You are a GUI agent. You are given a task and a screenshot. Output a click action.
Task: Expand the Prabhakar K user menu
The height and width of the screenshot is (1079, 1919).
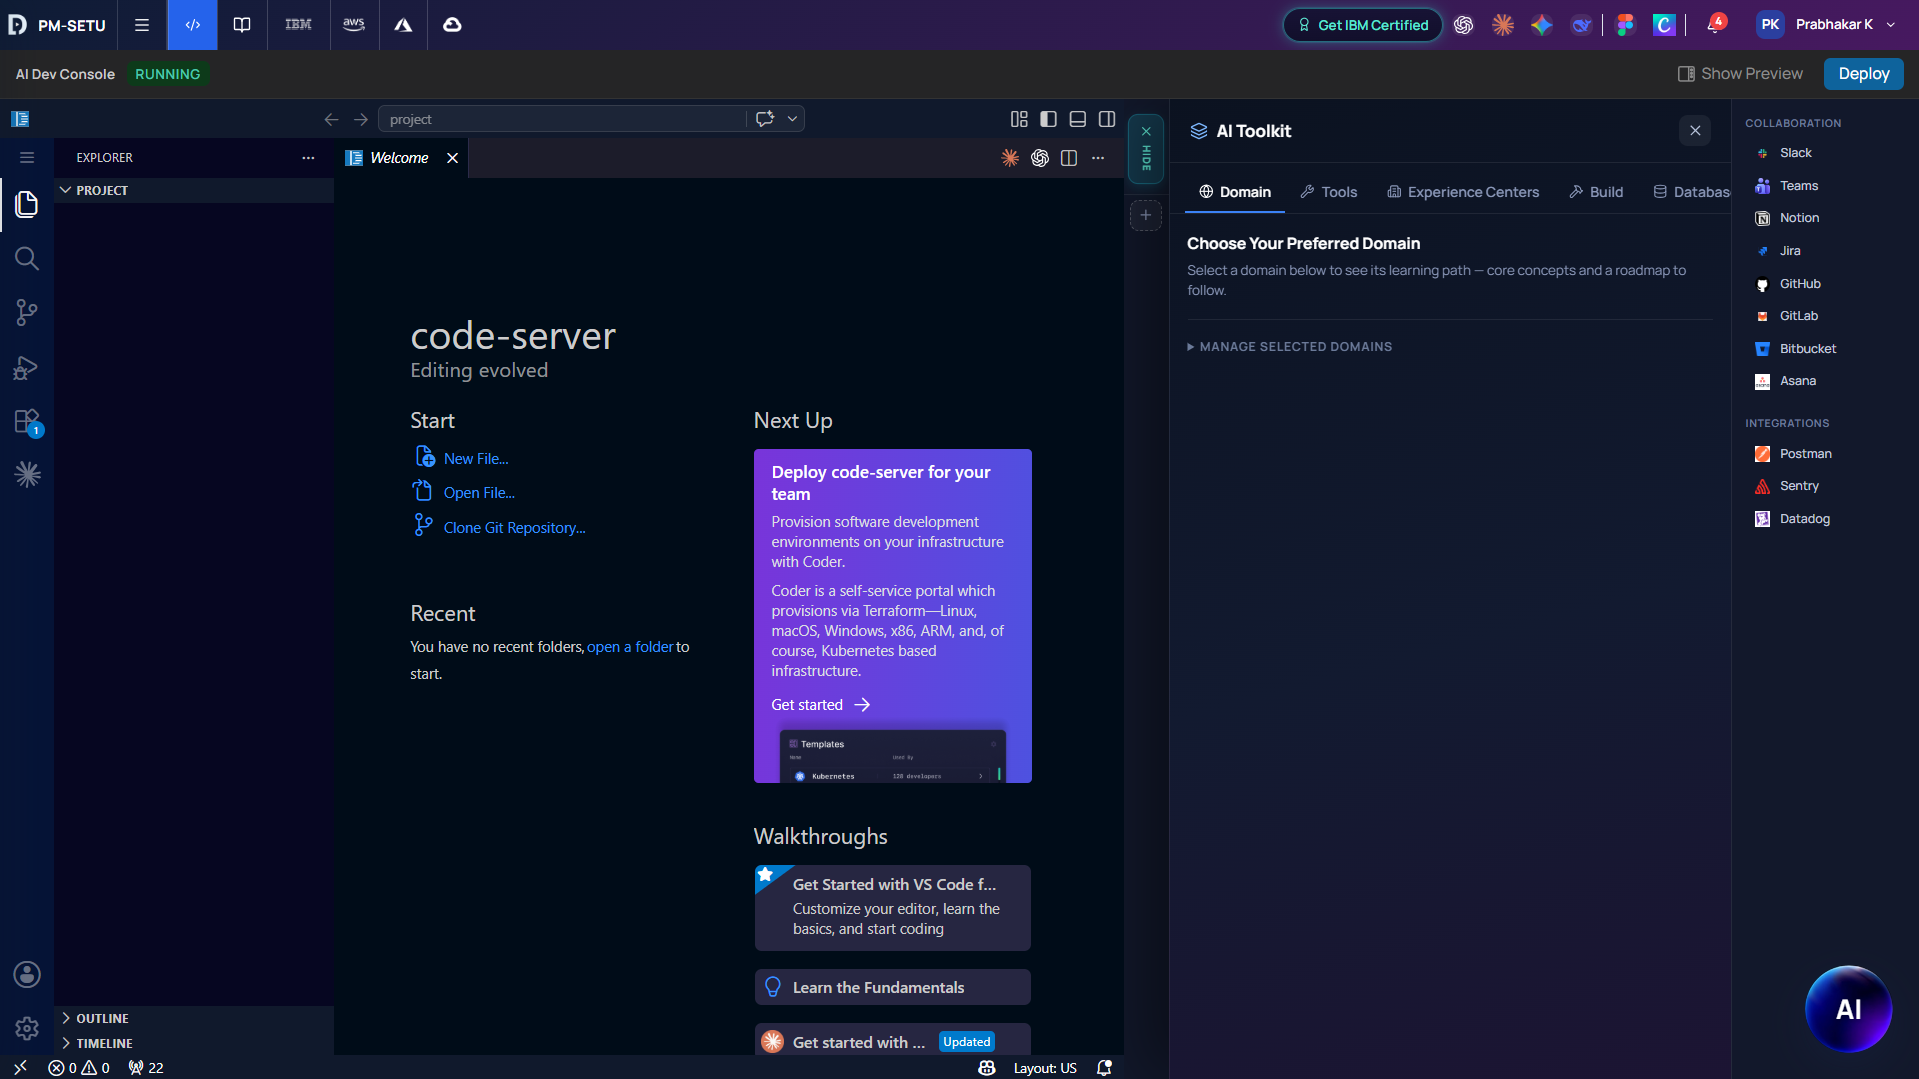(1826, 25)
